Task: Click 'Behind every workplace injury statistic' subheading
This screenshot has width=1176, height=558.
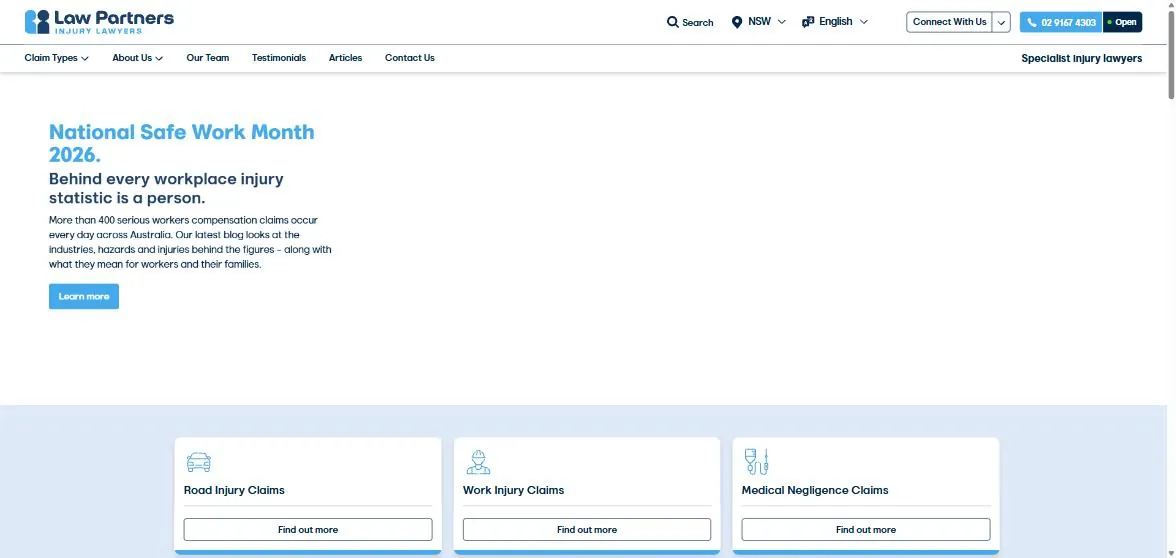Action: [166, 188]
